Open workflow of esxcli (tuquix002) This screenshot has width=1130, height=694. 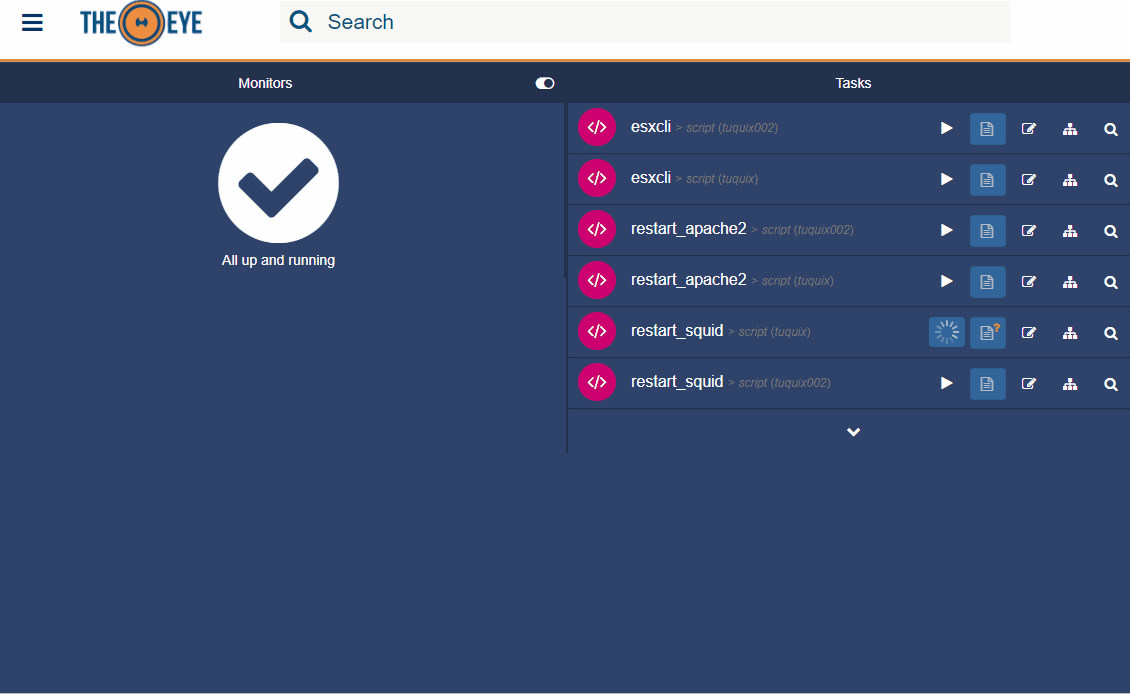tap(1069, 129)
